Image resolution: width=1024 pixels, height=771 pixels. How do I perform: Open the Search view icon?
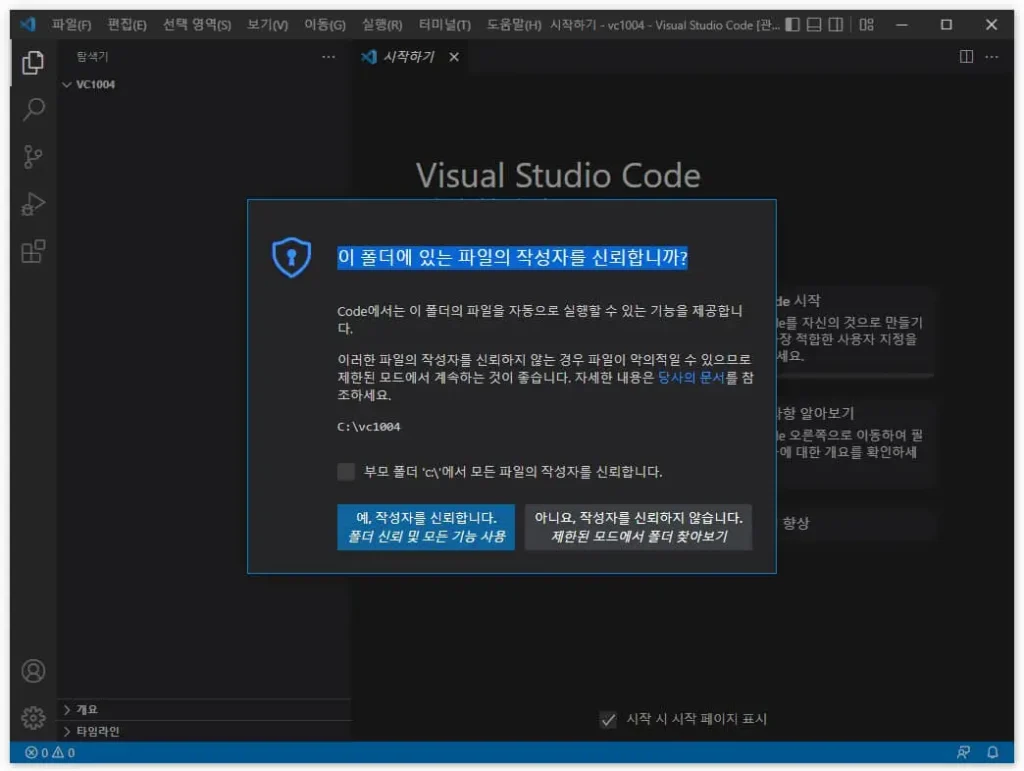pos(33,109)
